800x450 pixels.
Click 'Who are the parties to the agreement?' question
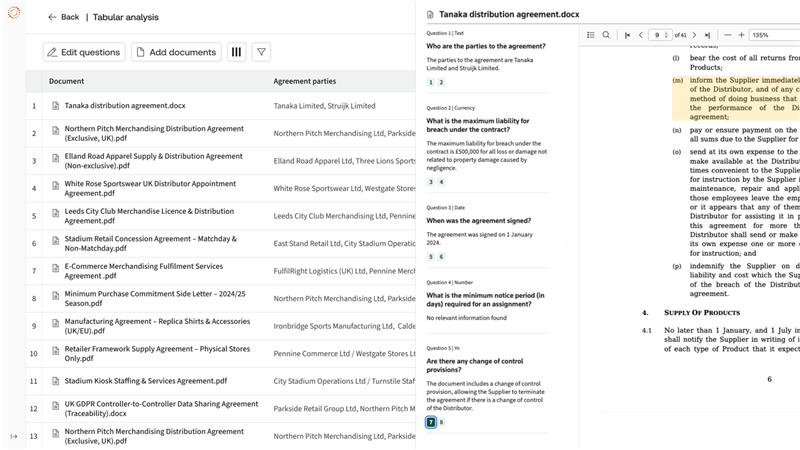click(486, 46)
